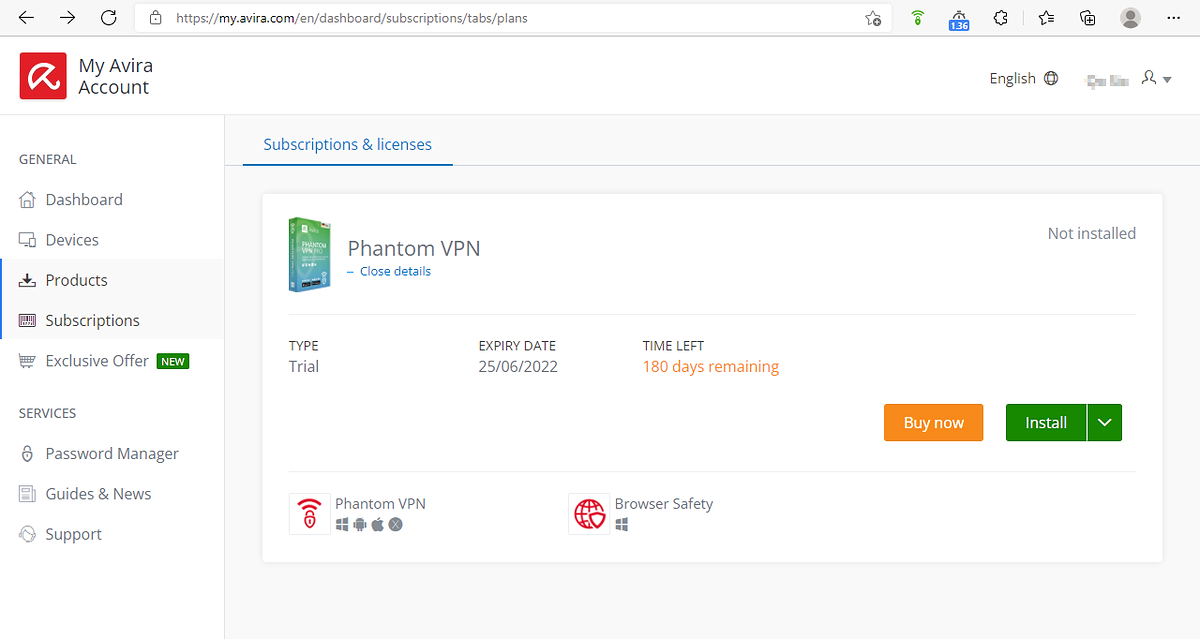Open the extension icon with 1.36 badge
Screen dimensions: 1200x639
pyautogui.click(x=959, y=19)
